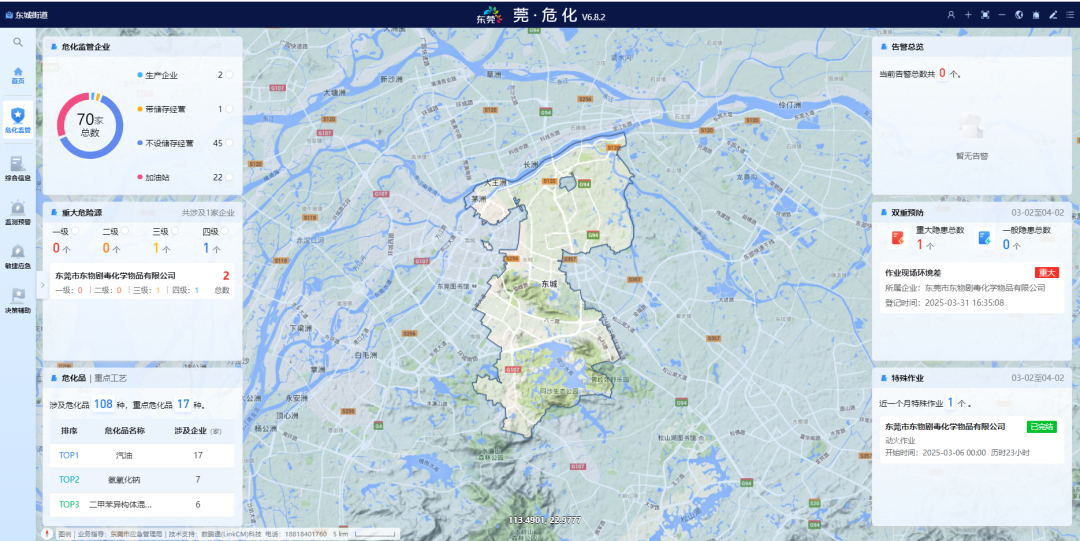Click the 共涉及1家企业 text
Image resolution: width=1080 pixels, height=541 pixels.
[208, 212]
